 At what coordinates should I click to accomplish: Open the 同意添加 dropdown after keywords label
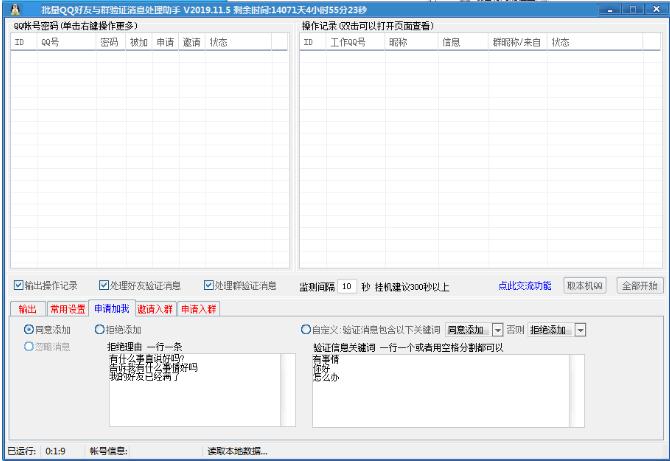(x=474, y=330)
